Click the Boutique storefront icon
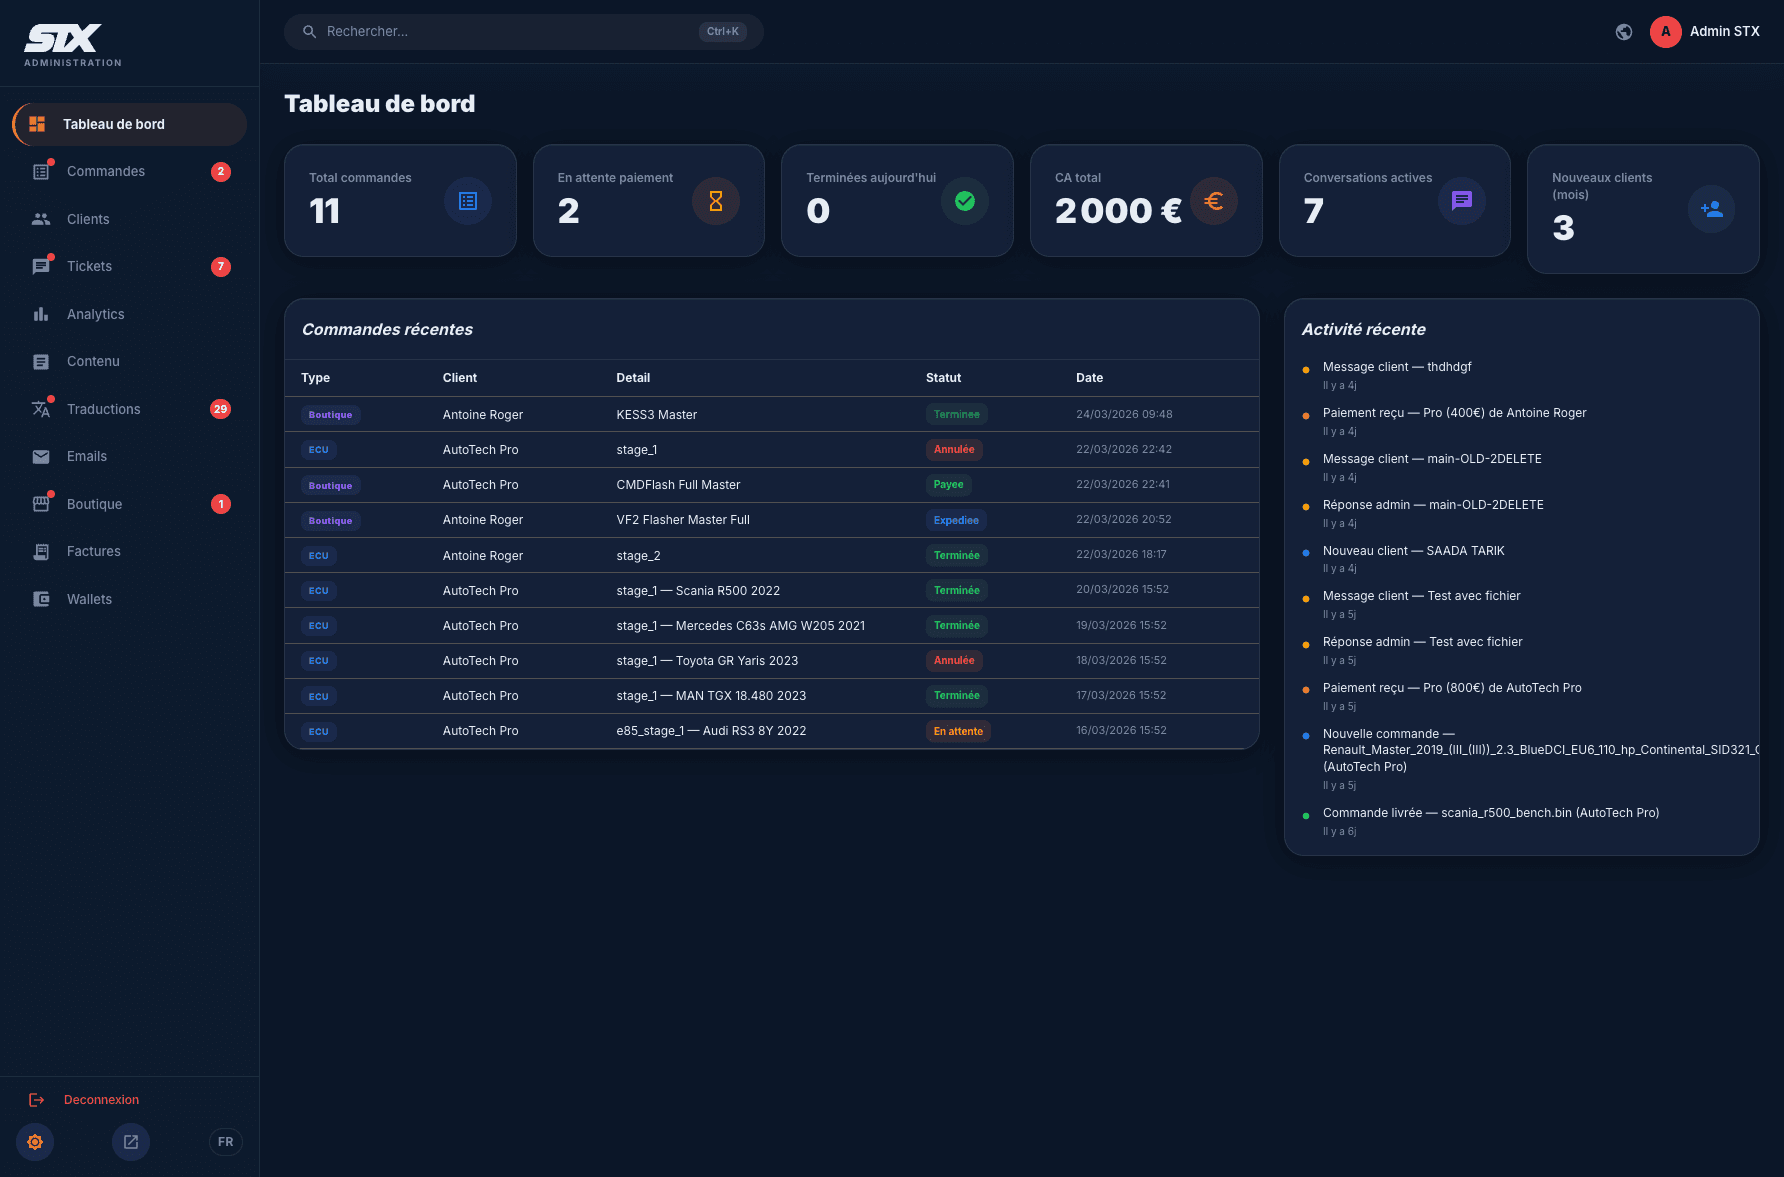1784x1177 pixels. (41, 504)
